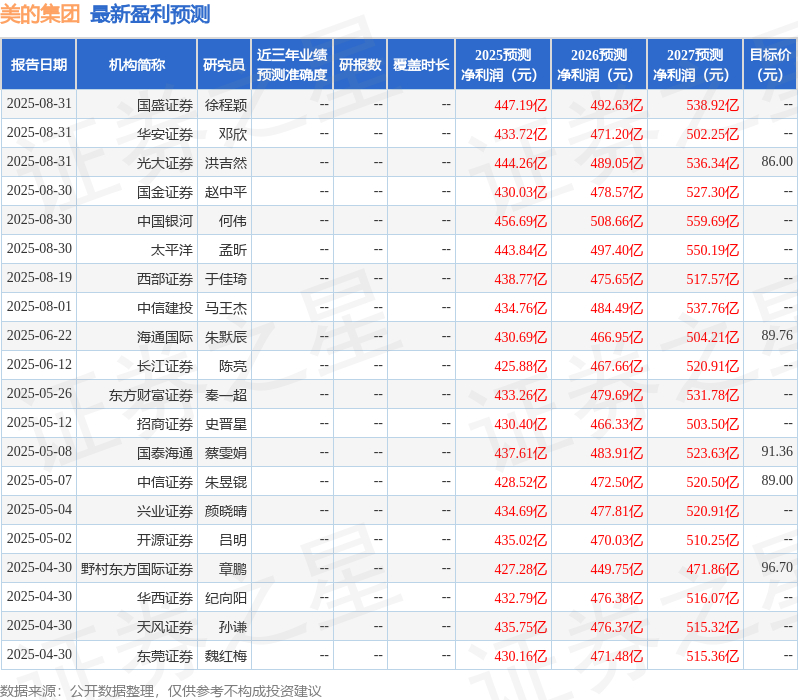Select researcher 纪向阳
The width and height of the screenshot is (798, 700).
[x=225, y=599]
